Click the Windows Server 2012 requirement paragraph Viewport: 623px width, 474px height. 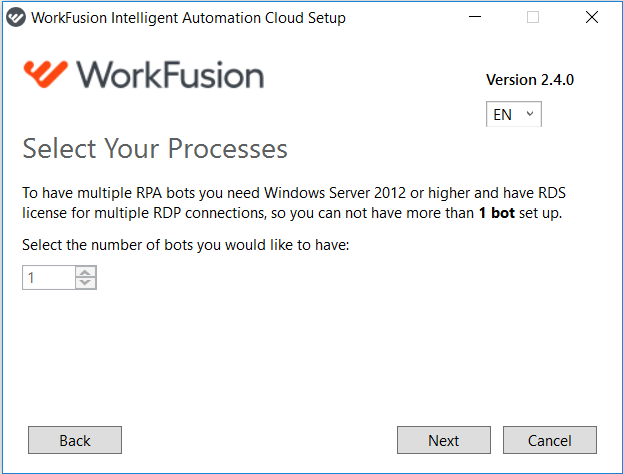point(294,203)
